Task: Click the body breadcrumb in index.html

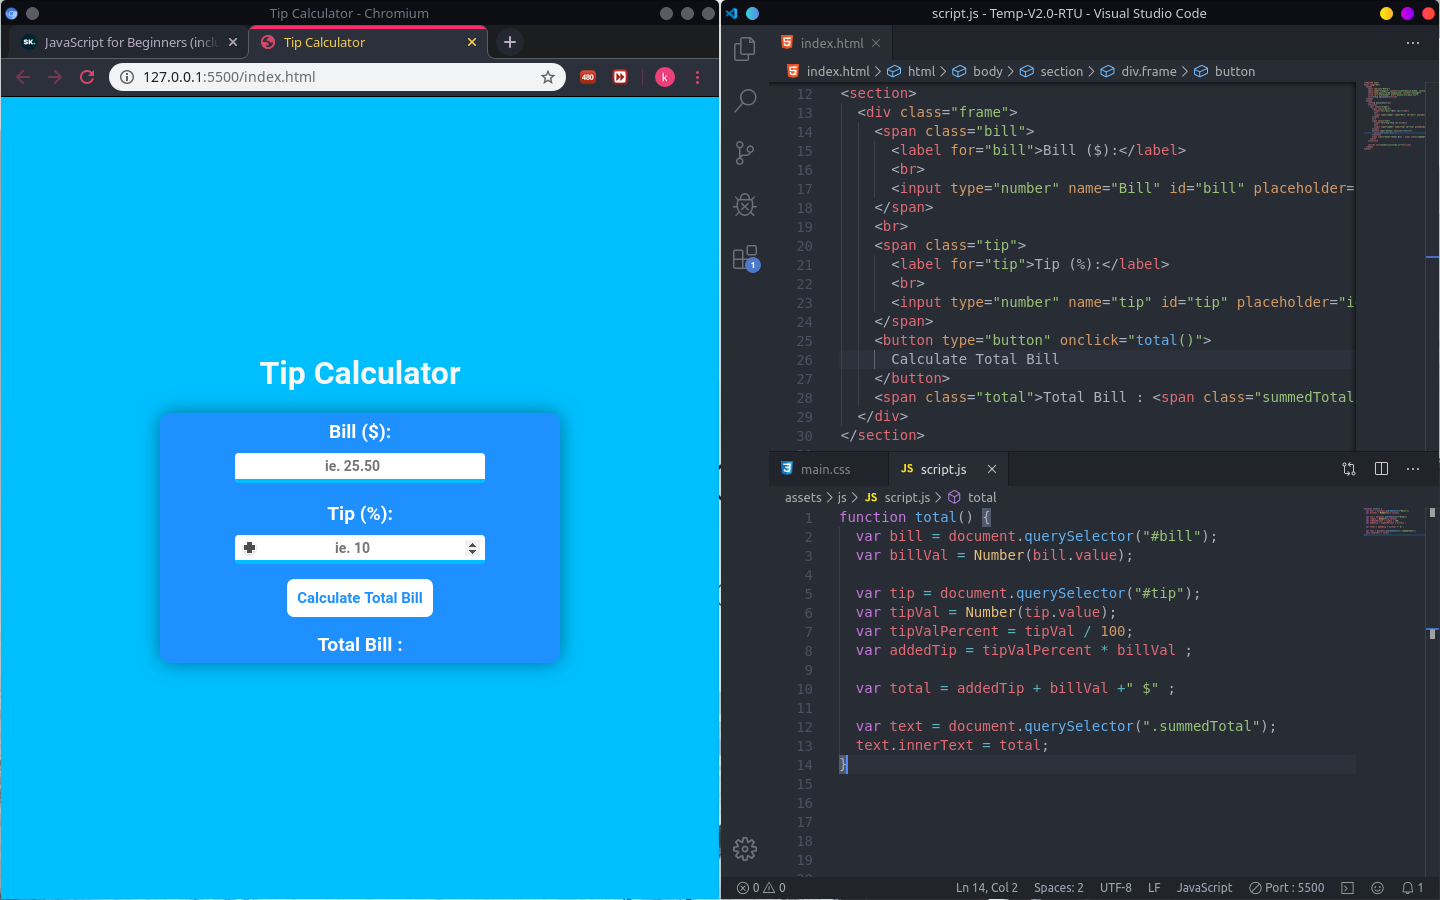Action: click(x=978, y=71)
